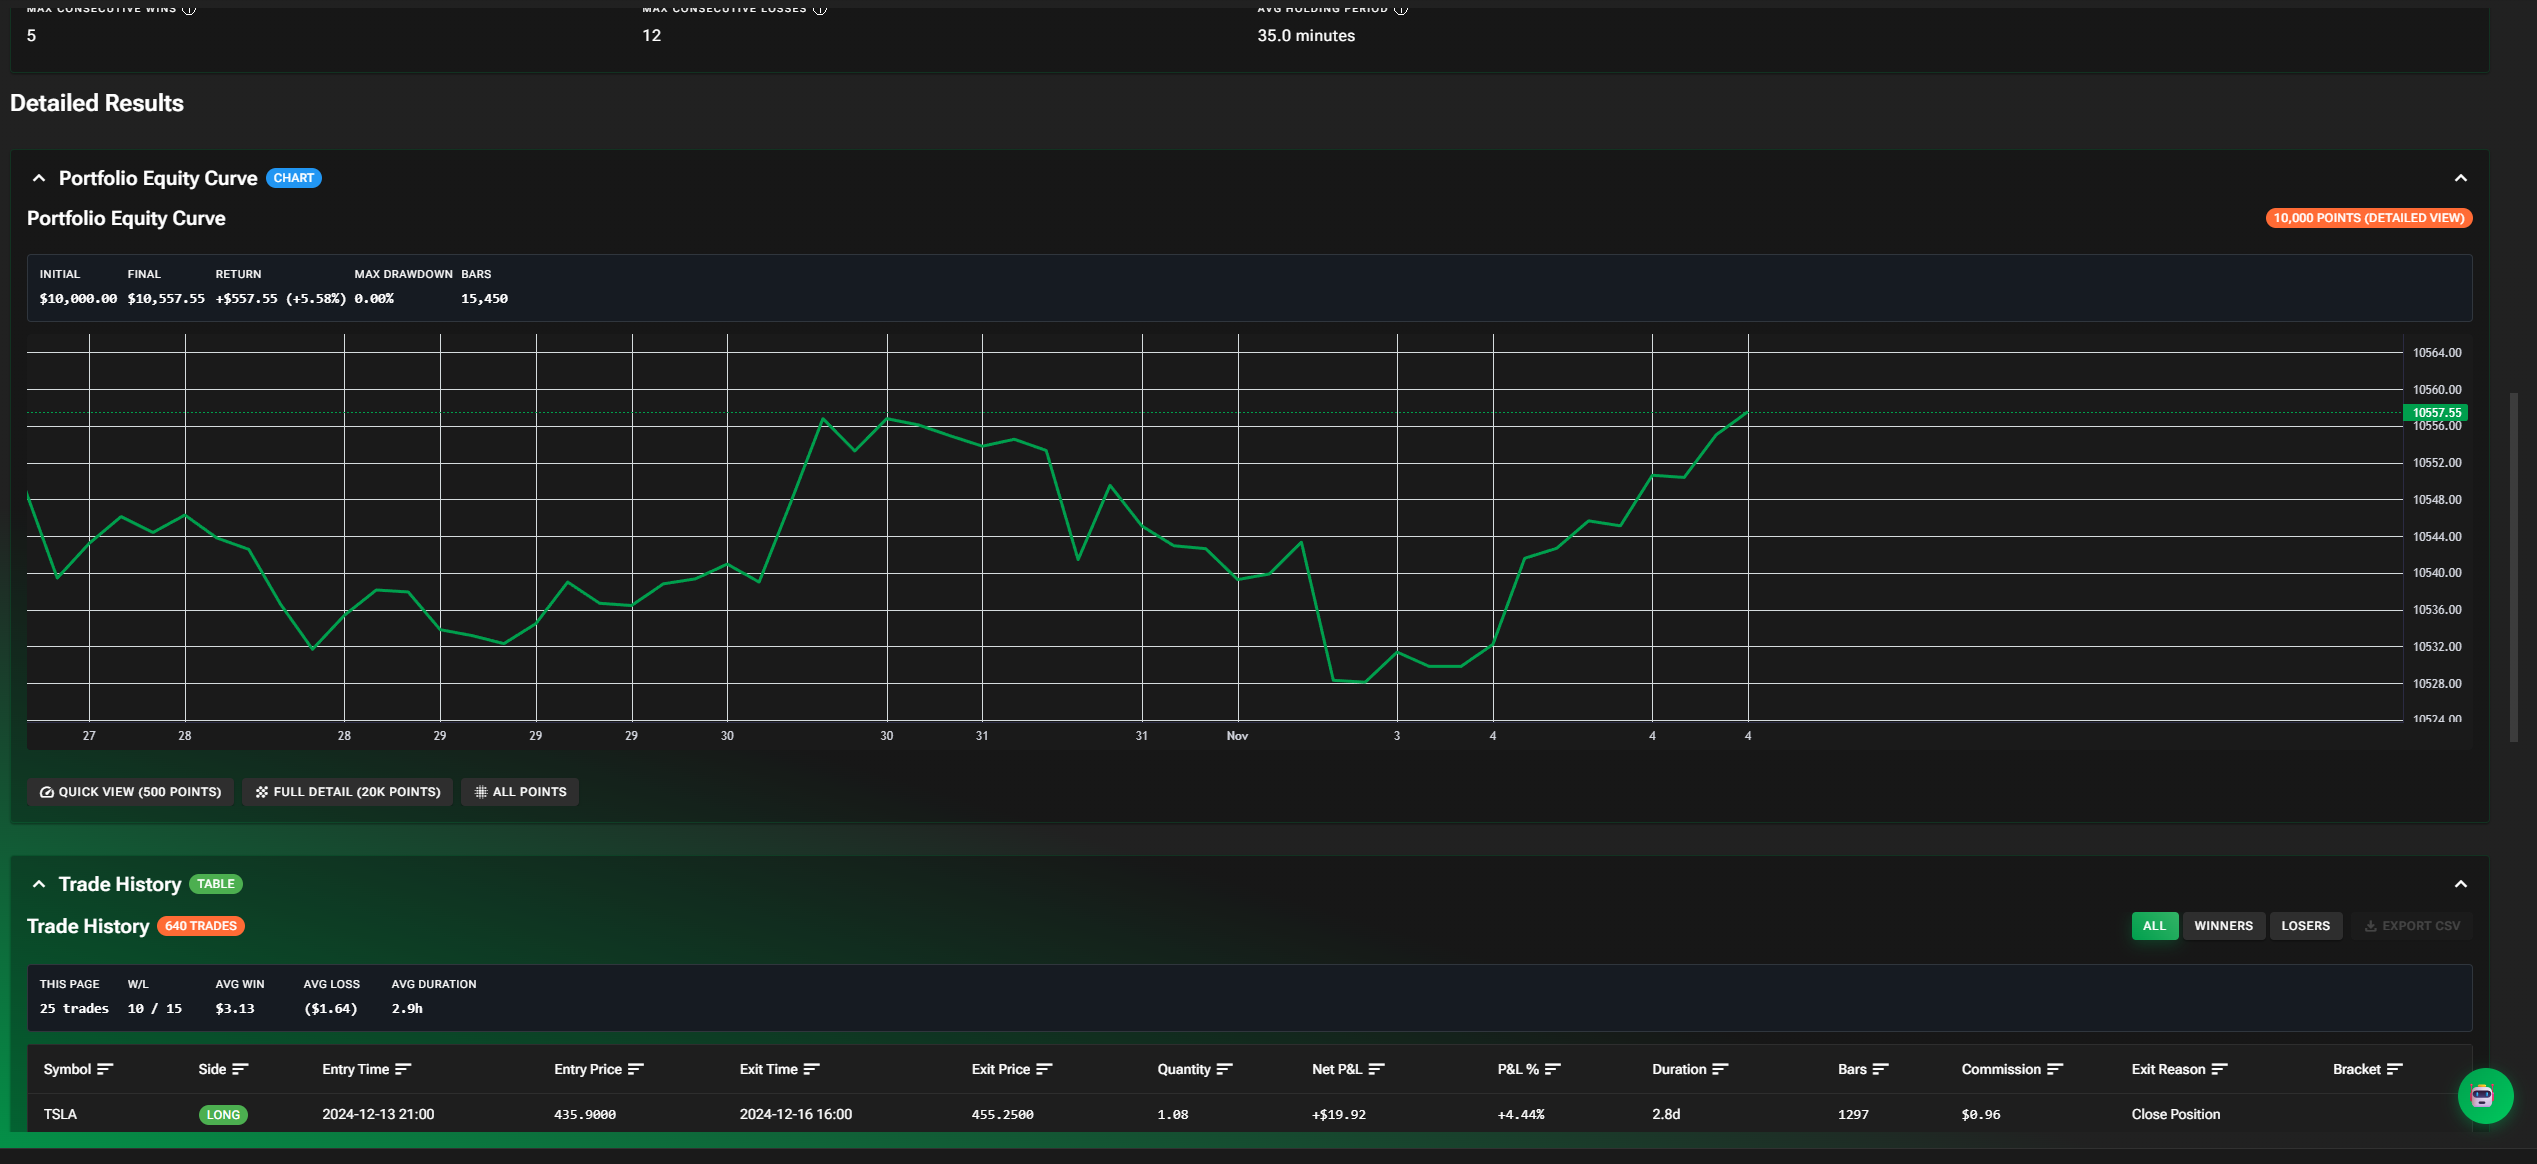Toggle the Winners trade filter
Image resolution: width=2537 pixels, height=1164 pixels.
click(x=2223, y=925)
